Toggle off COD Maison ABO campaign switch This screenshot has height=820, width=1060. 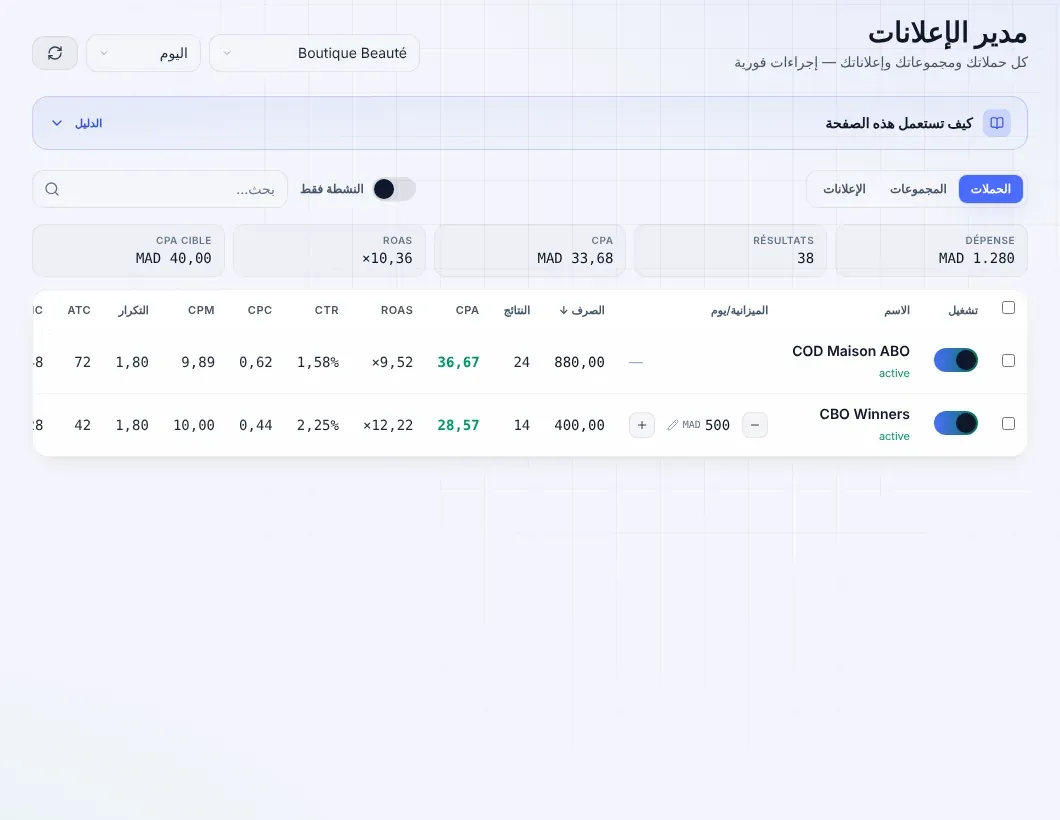pyautogui.click(x=956, y=360)
